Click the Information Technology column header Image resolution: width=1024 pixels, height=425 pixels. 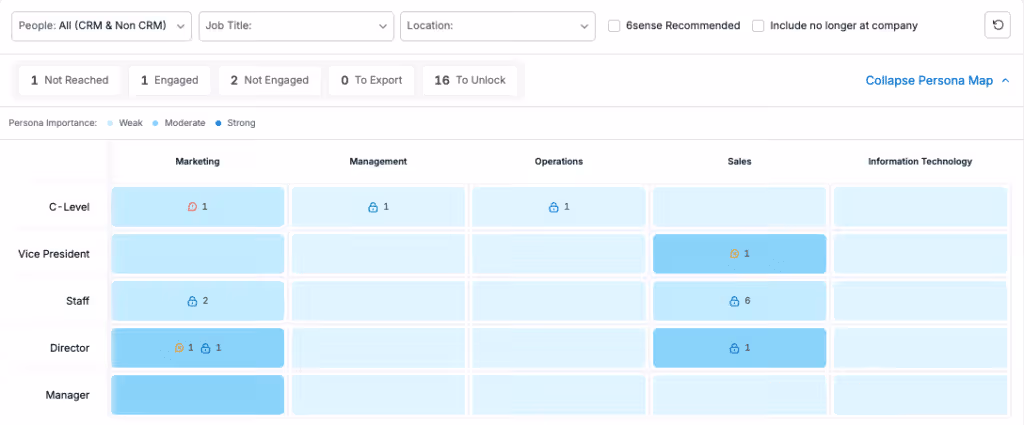(920, 161)
